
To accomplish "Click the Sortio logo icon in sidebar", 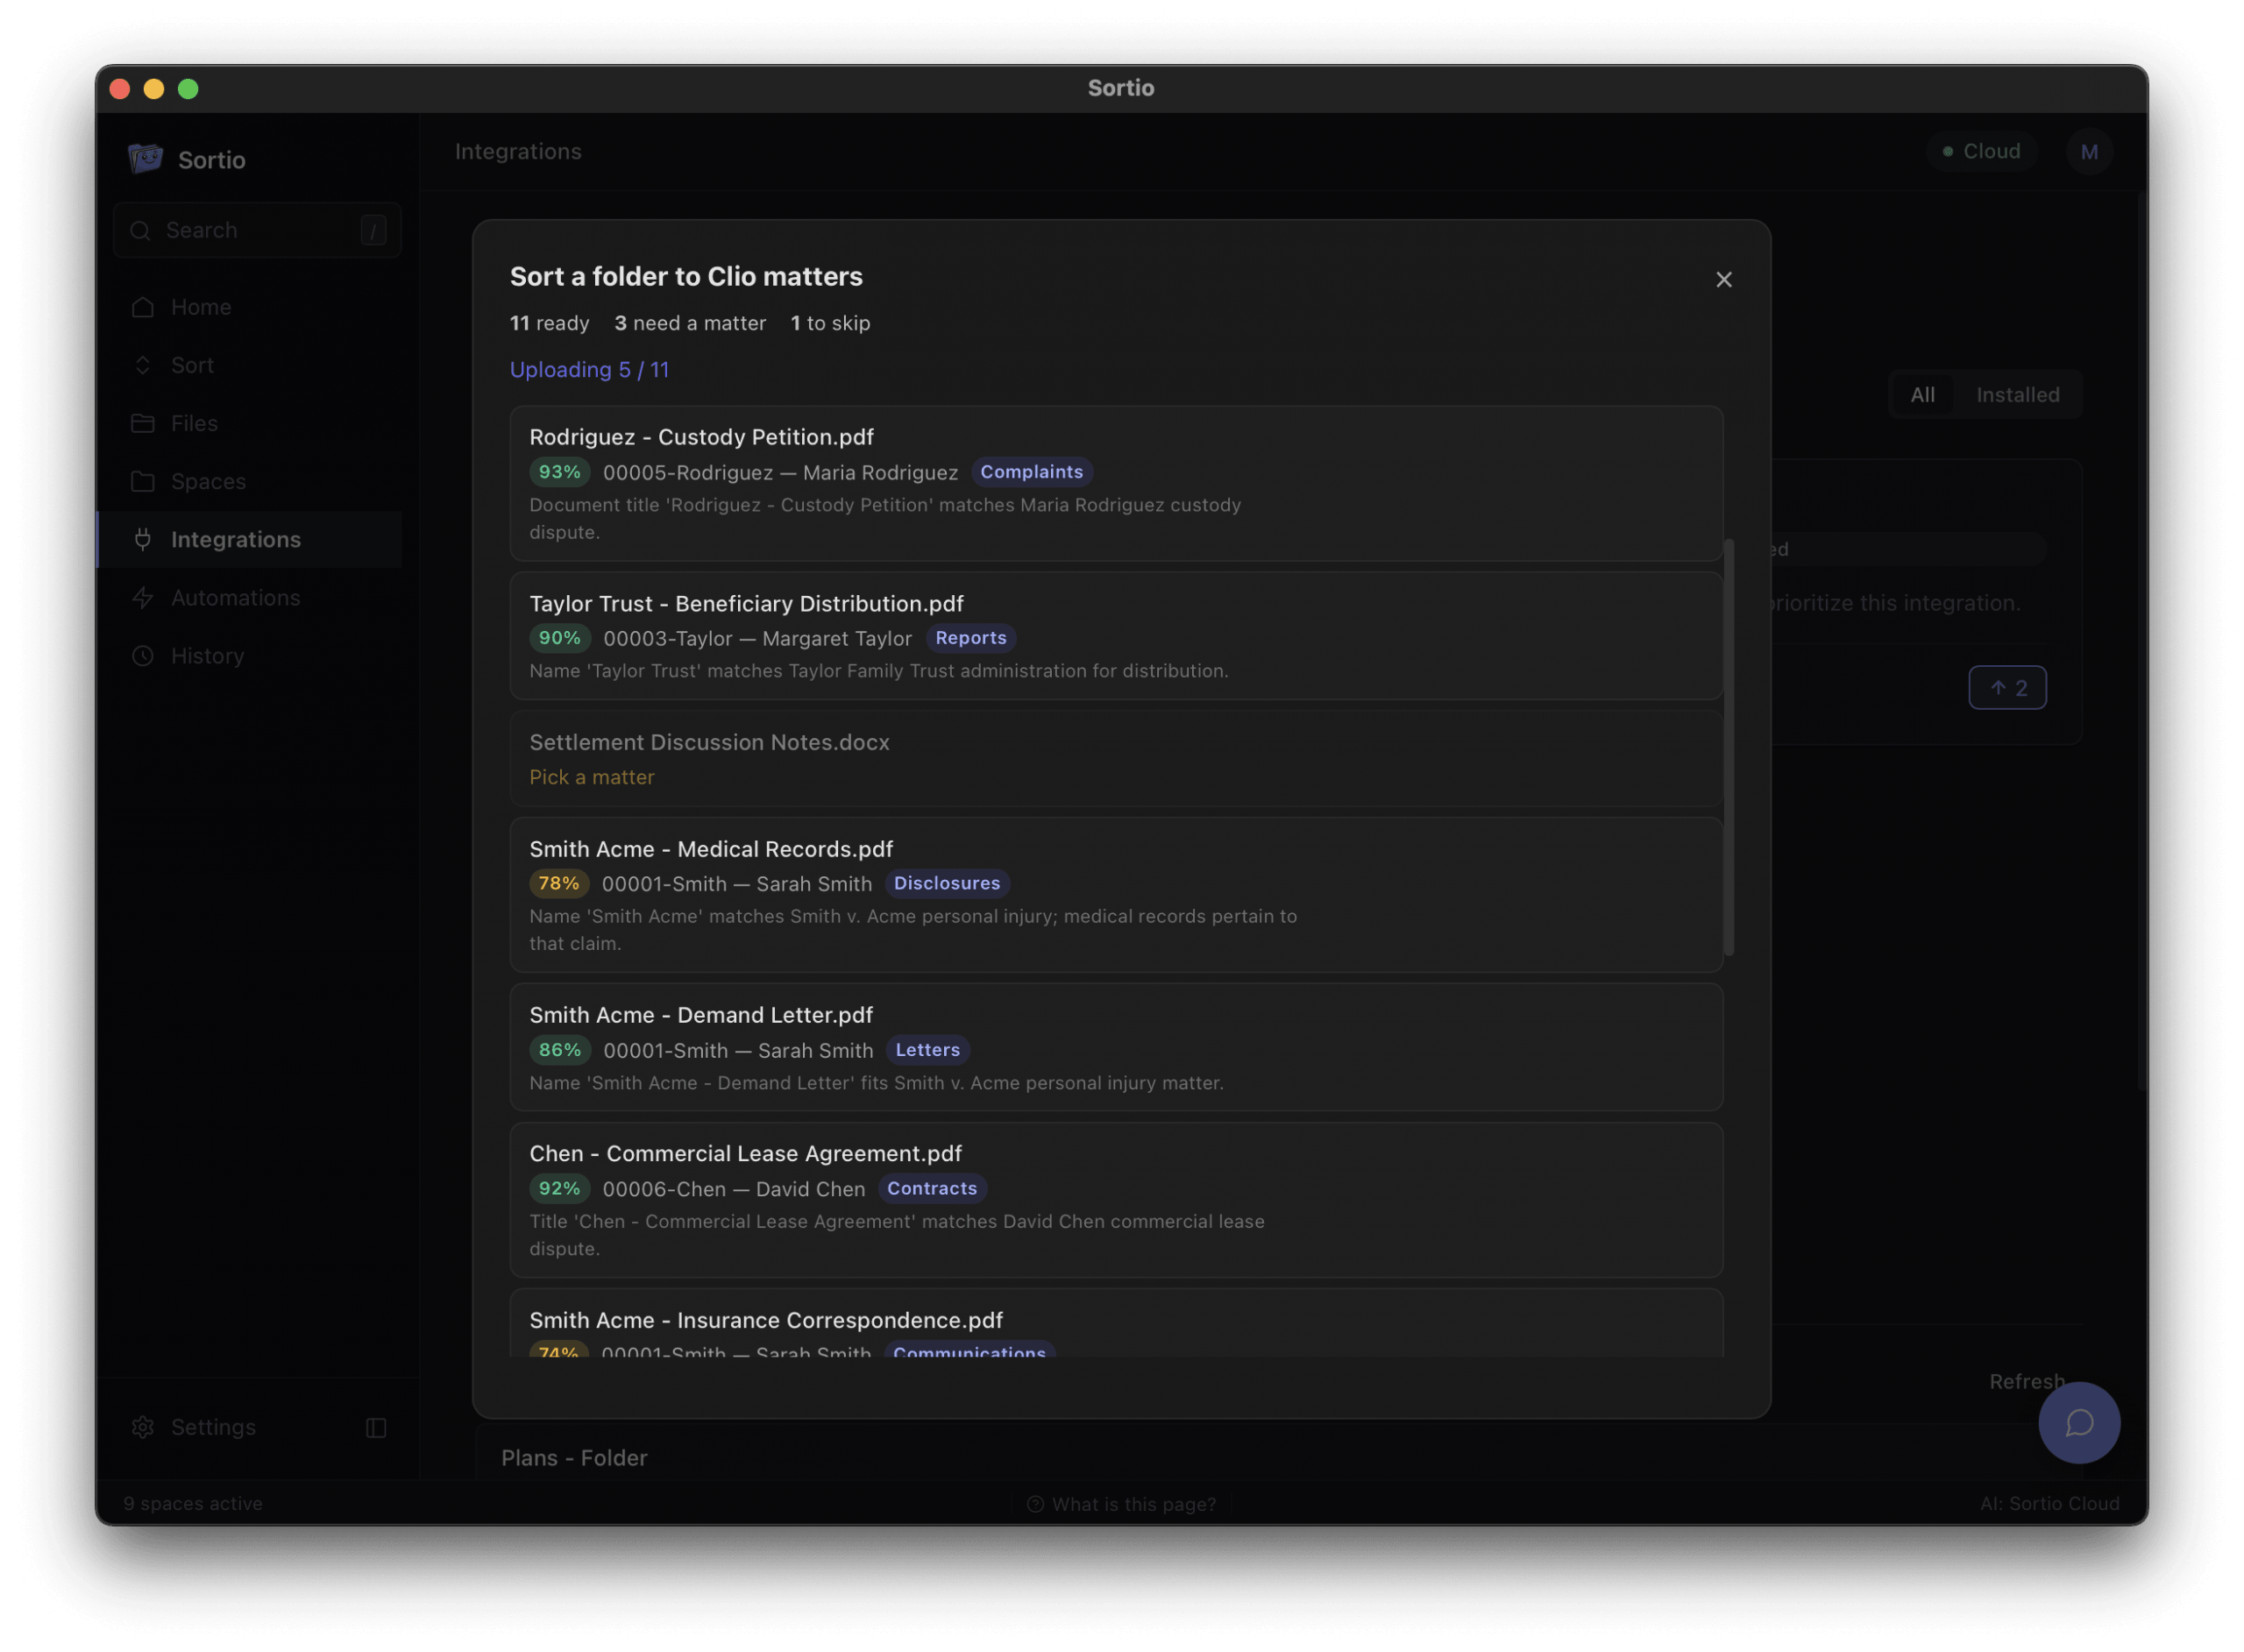I will point(145,159).
